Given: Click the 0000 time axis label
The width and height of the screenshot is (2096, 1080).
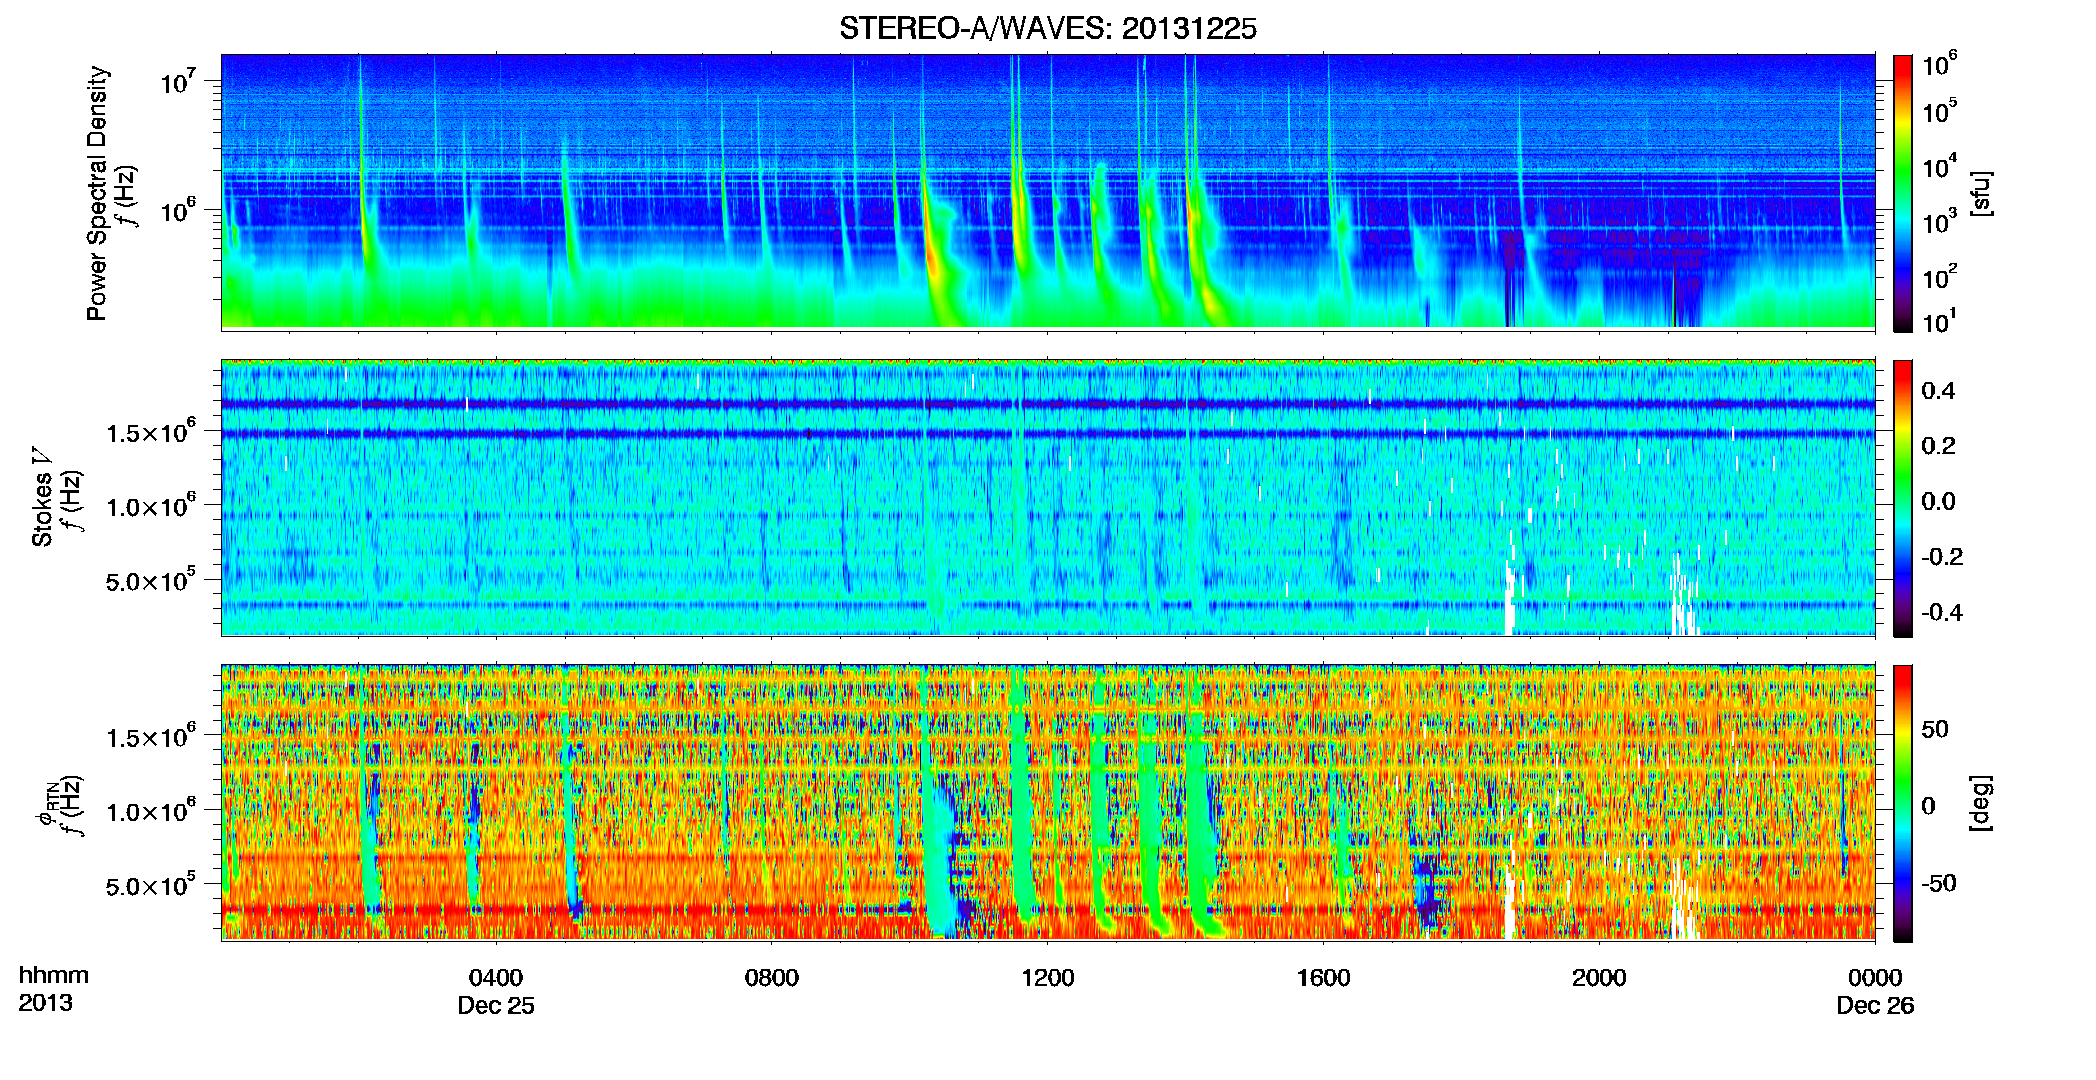Looking at the screenshot, I should pos(1875,978).
